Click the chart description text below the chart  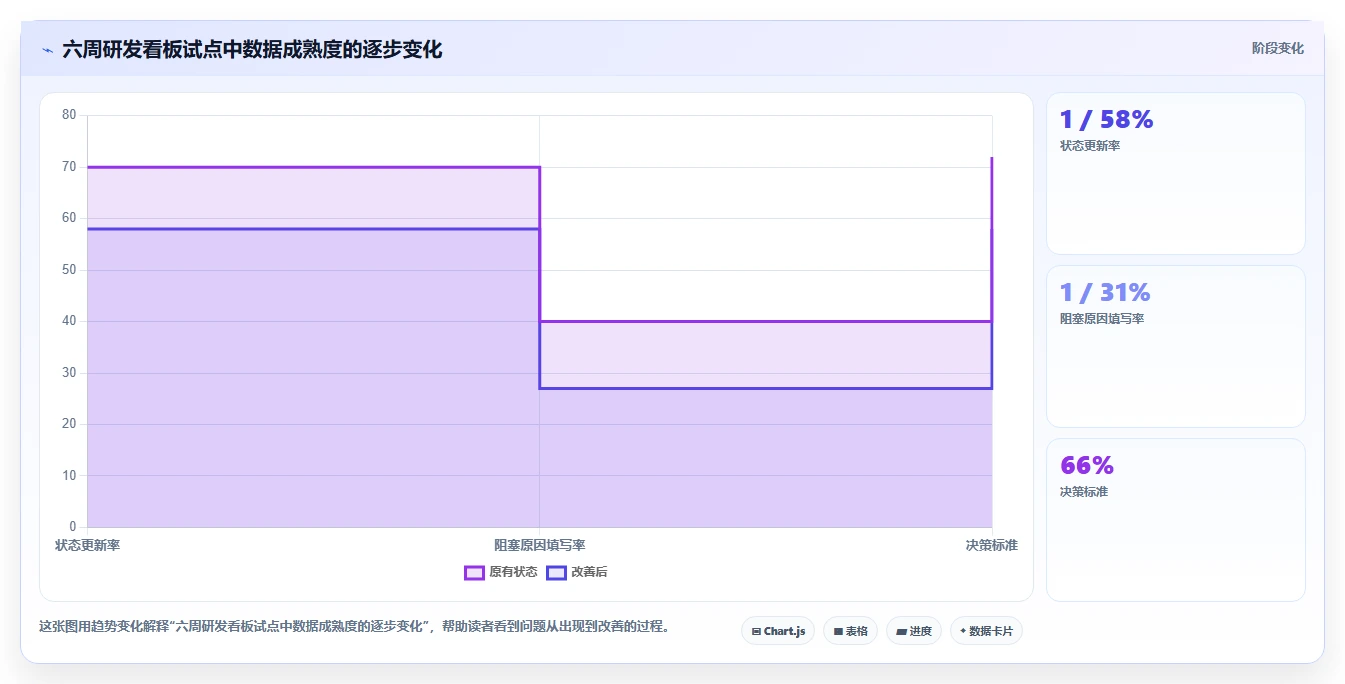(x=354, y=627)
